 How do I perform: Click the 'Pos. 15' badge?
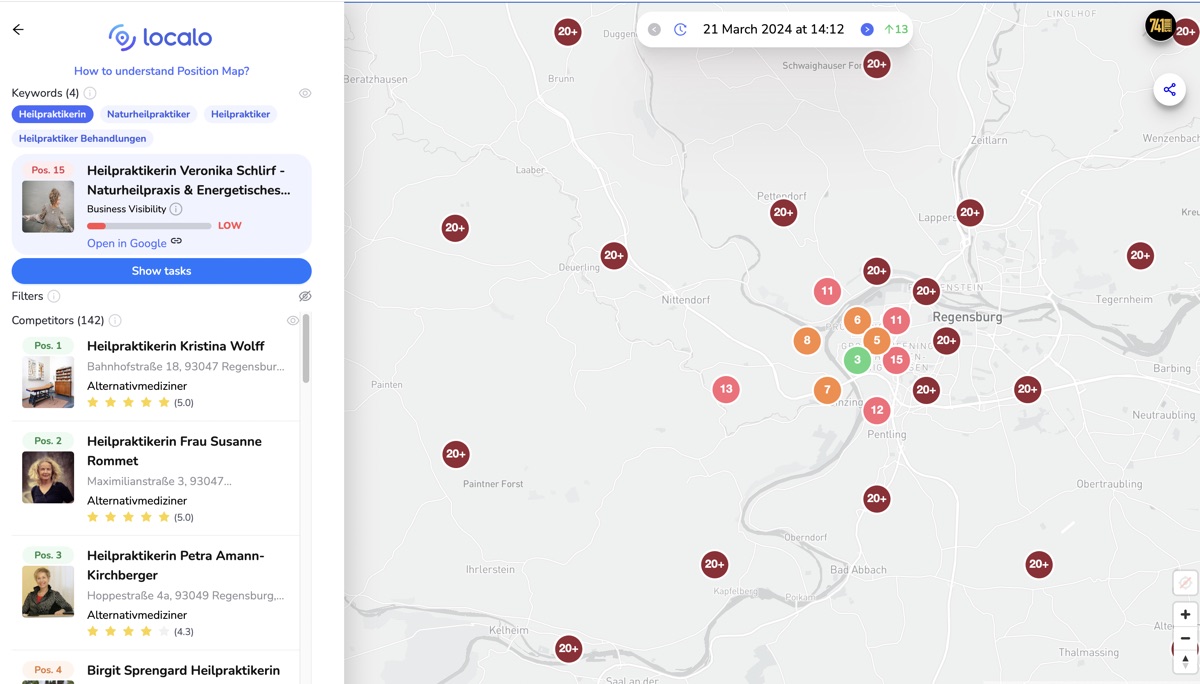(x=48, y=170)
